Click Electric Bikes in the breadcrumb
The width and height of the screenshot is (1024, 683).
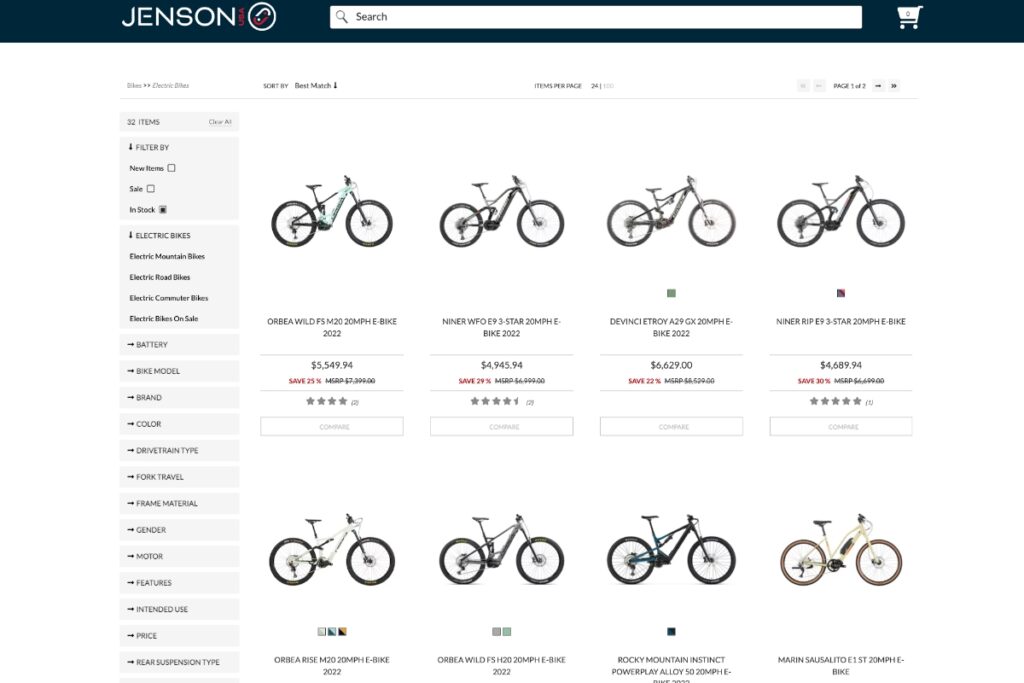click(x=170, y=86)
